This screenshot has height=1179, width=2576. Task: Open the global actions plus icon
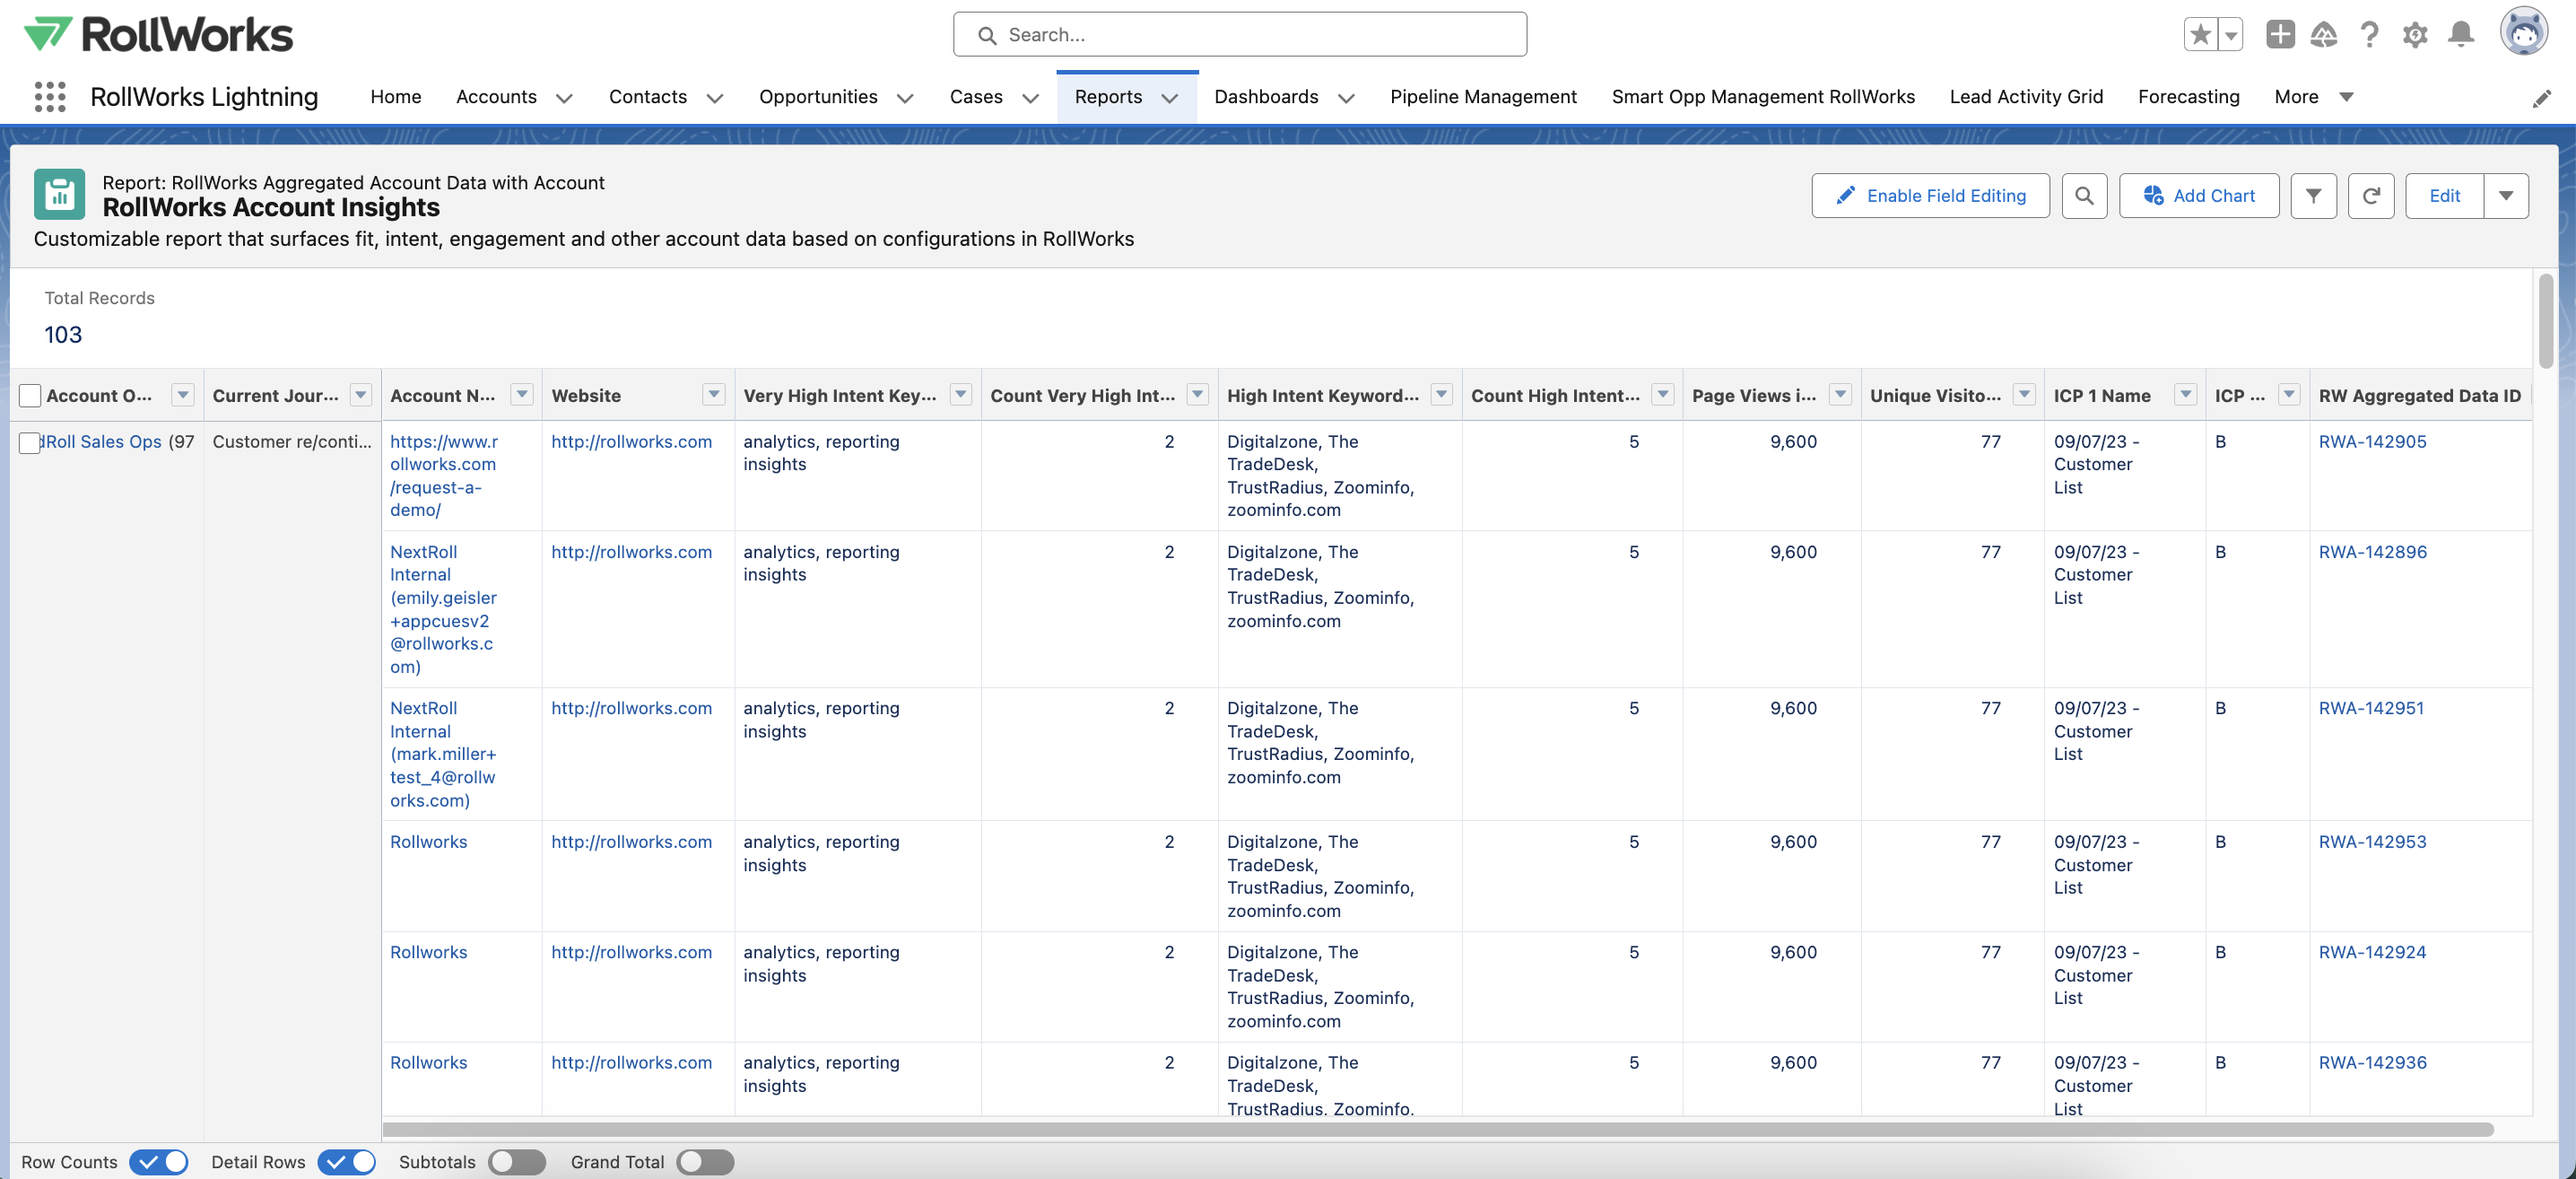[x=2279, y=34]
